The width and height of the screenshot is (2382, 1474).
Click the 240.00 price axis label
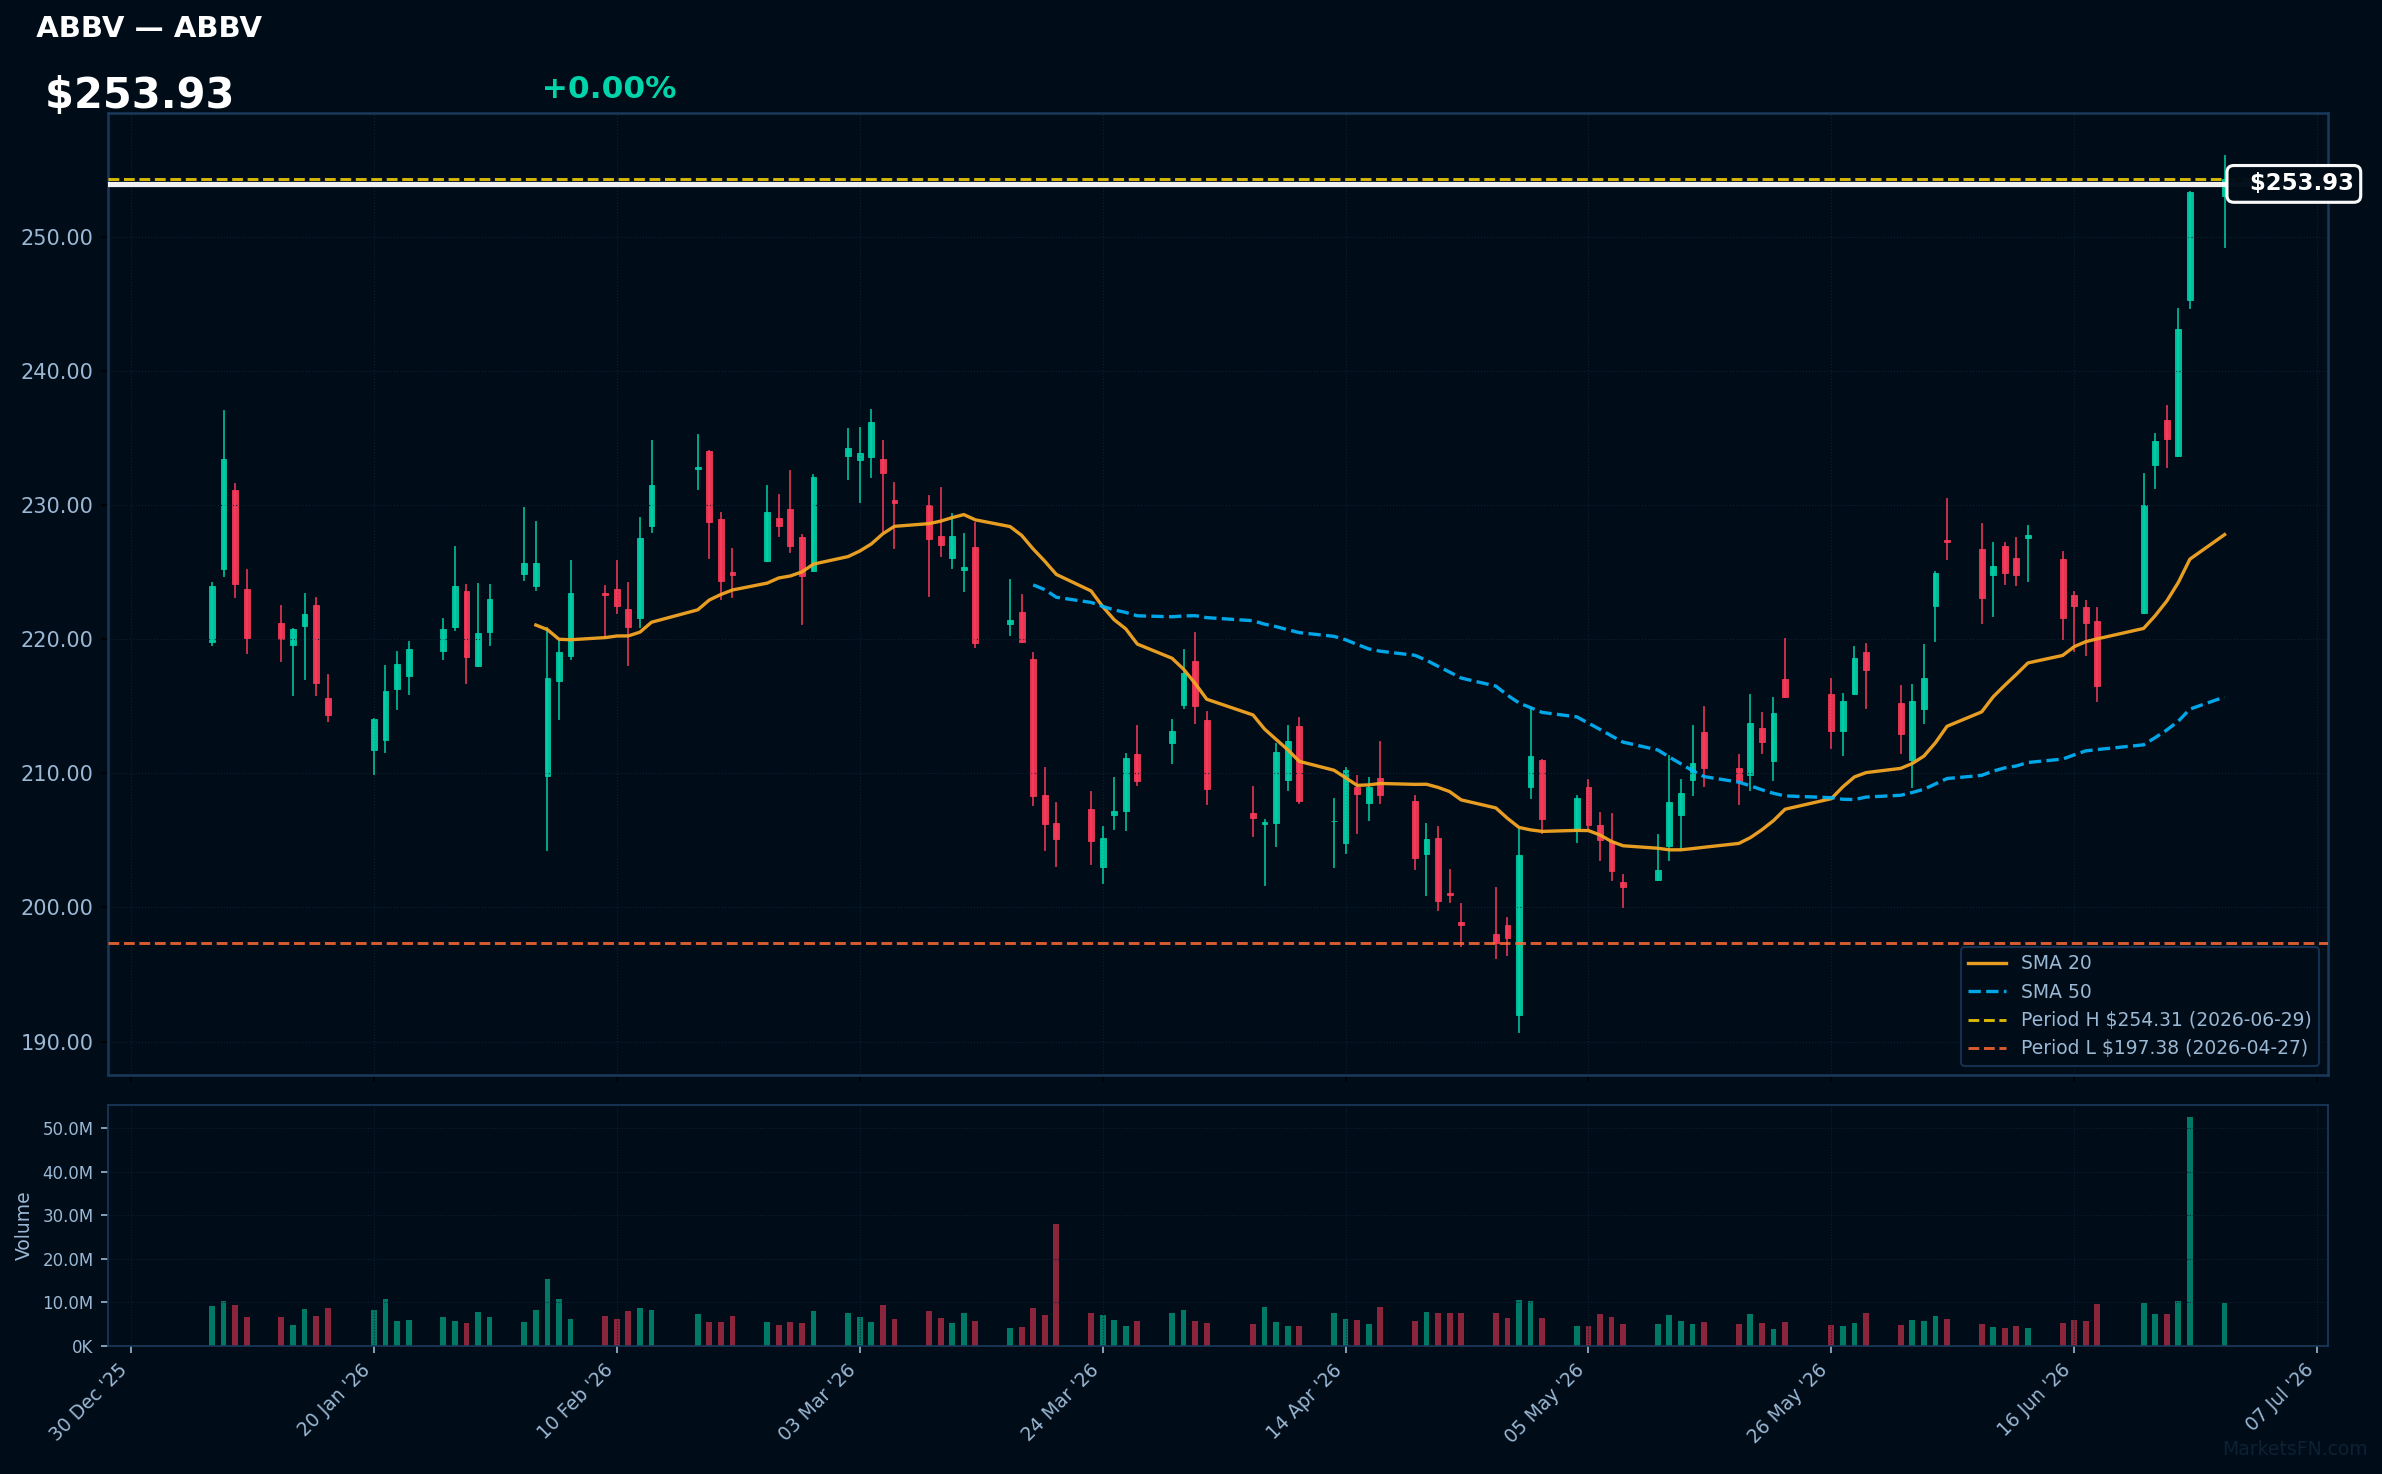56,371
